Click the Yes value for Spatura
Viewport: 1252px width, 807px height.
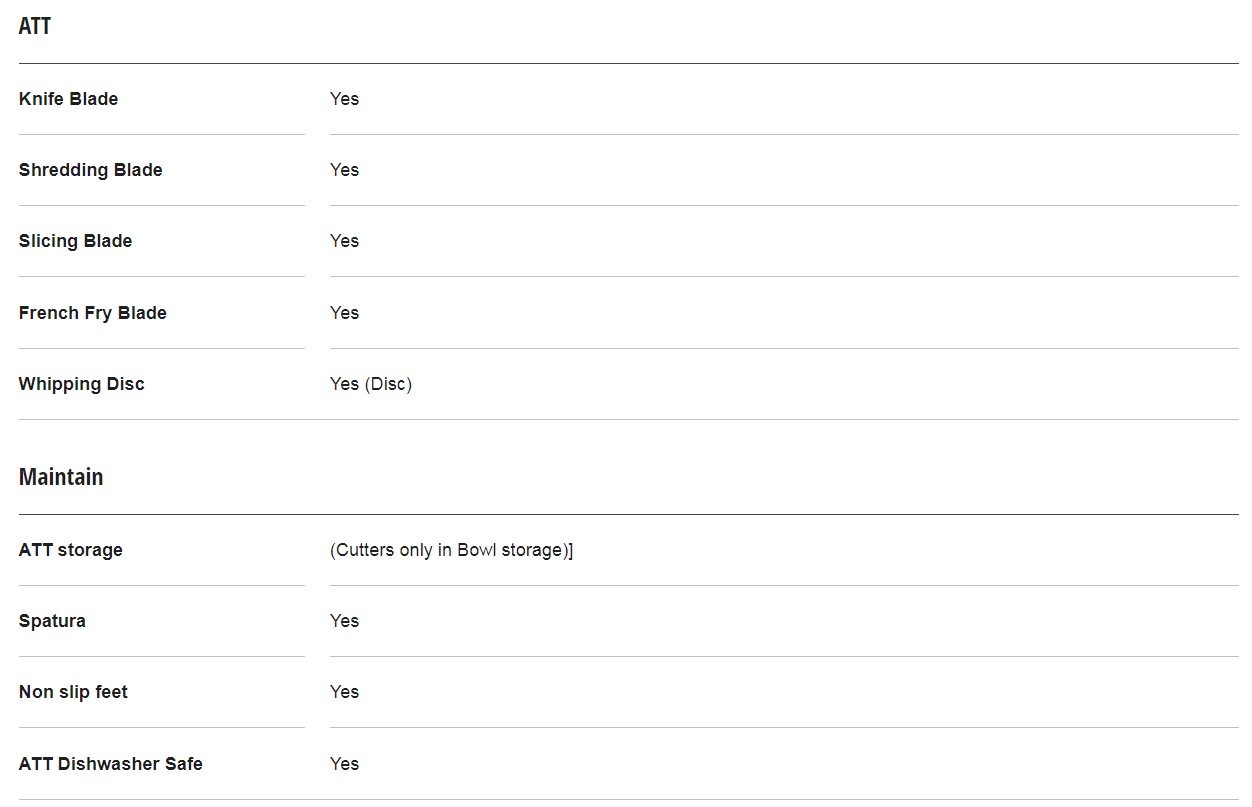pyautogui.click(x=344, y=621)
